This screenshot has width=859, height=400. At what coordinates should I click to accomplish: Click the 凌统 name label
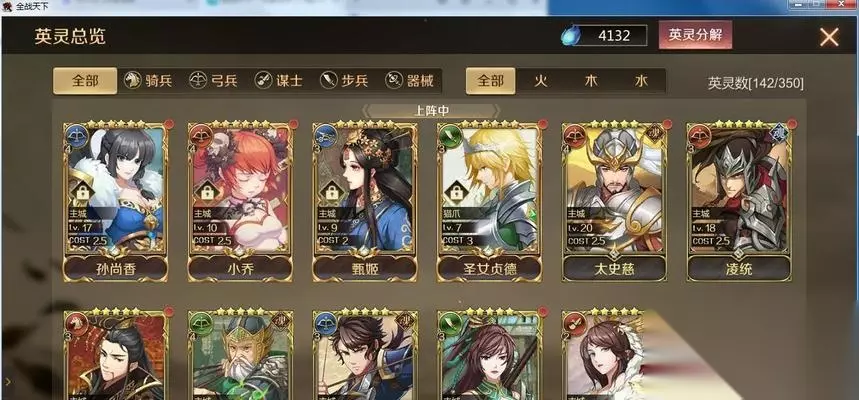pyautogui.click(x=739, y=268)
